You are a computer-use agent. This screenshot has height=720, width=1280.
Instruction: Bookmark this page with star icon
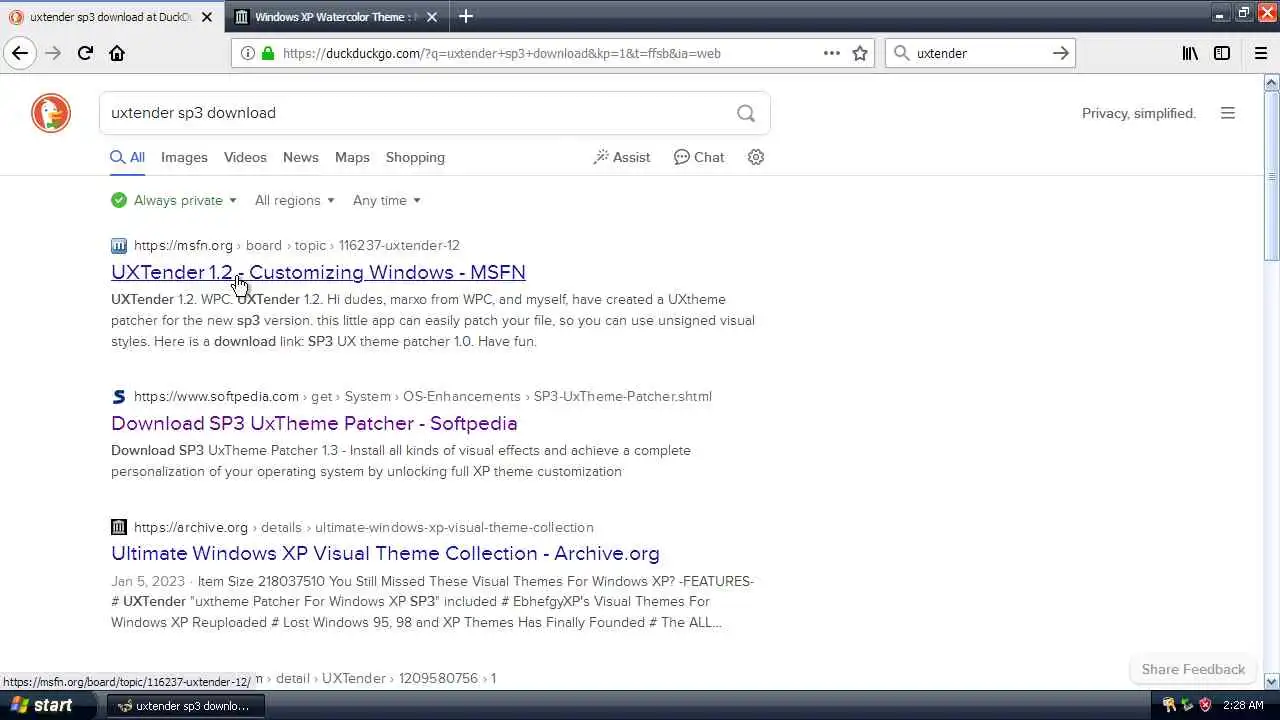pos(860,53)
